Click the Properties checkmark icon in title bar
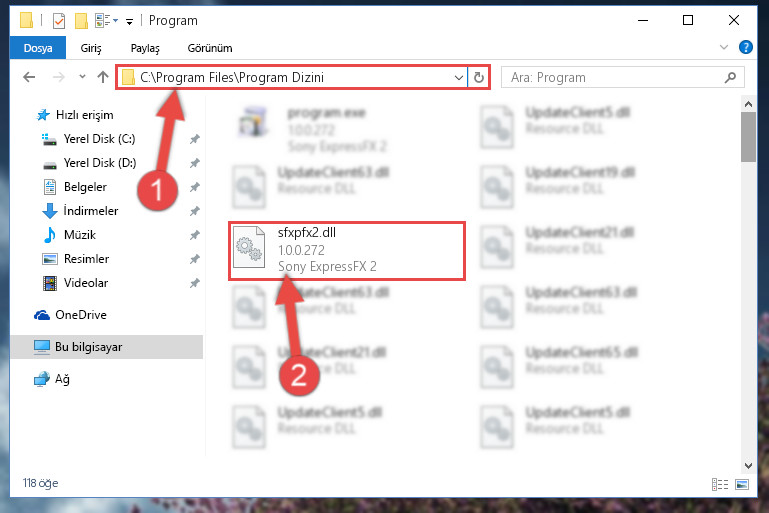Viewport: 769px width, 513px height. [59, 21]
